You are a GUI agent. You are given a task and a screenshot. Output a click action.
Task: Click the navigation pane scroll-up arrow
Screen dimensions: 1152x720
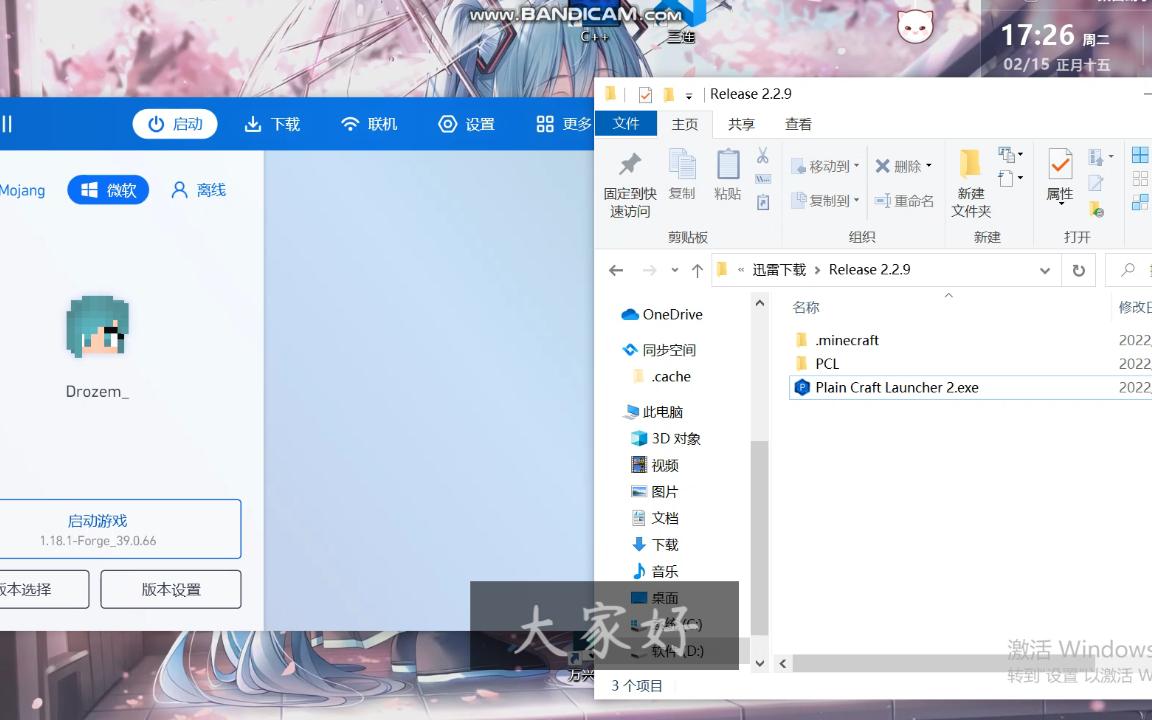(760, 303)
